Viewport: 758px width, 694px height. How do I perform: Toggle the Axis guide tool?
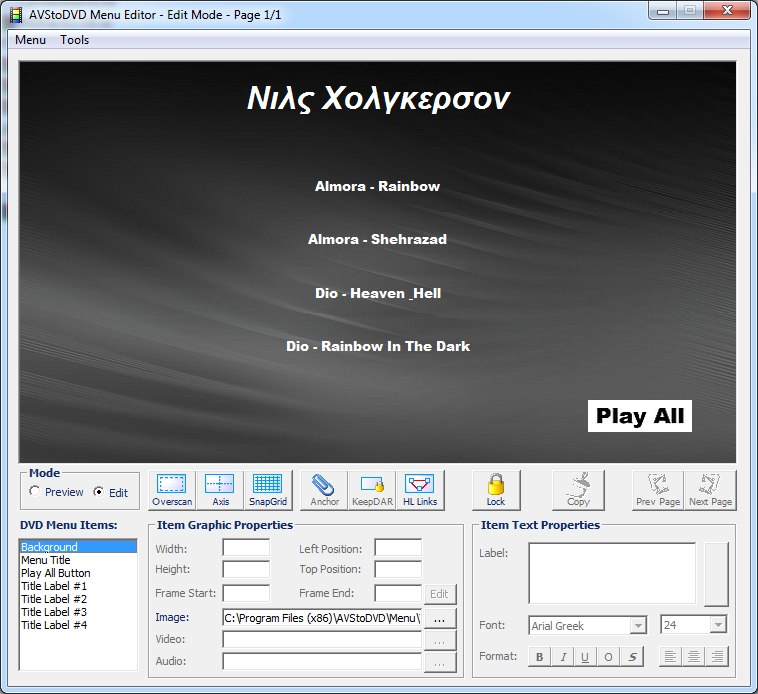[220, 490]
